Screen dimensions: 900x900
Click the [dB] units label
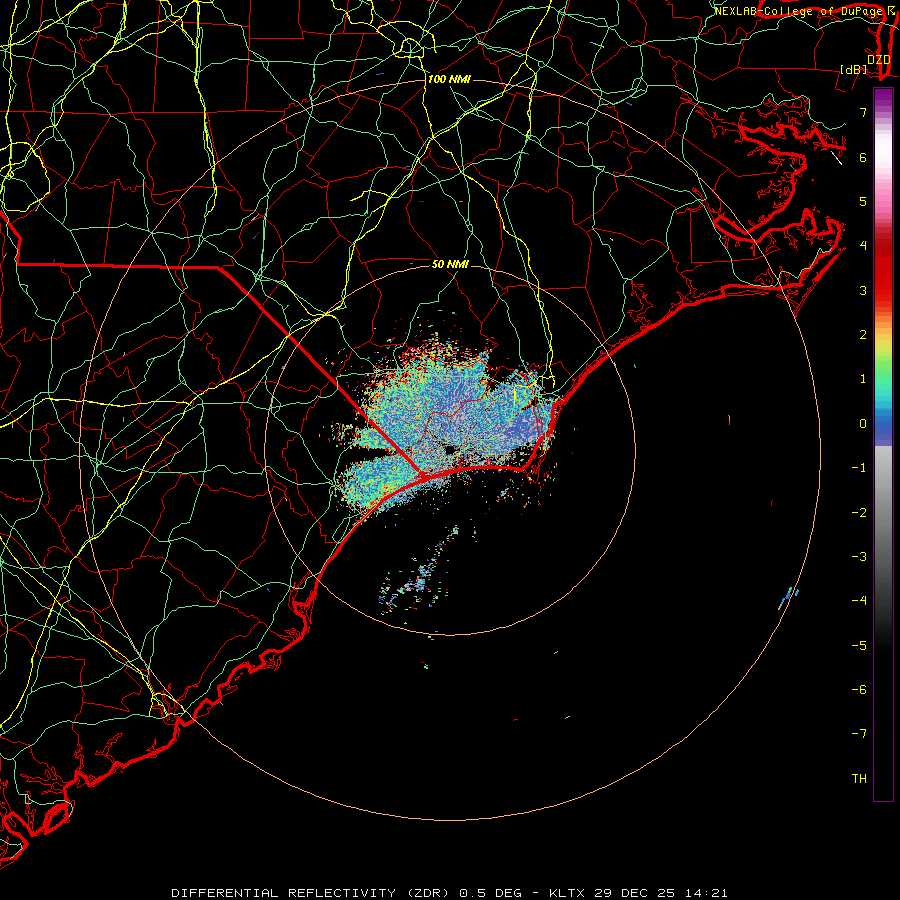pos(854,69)
